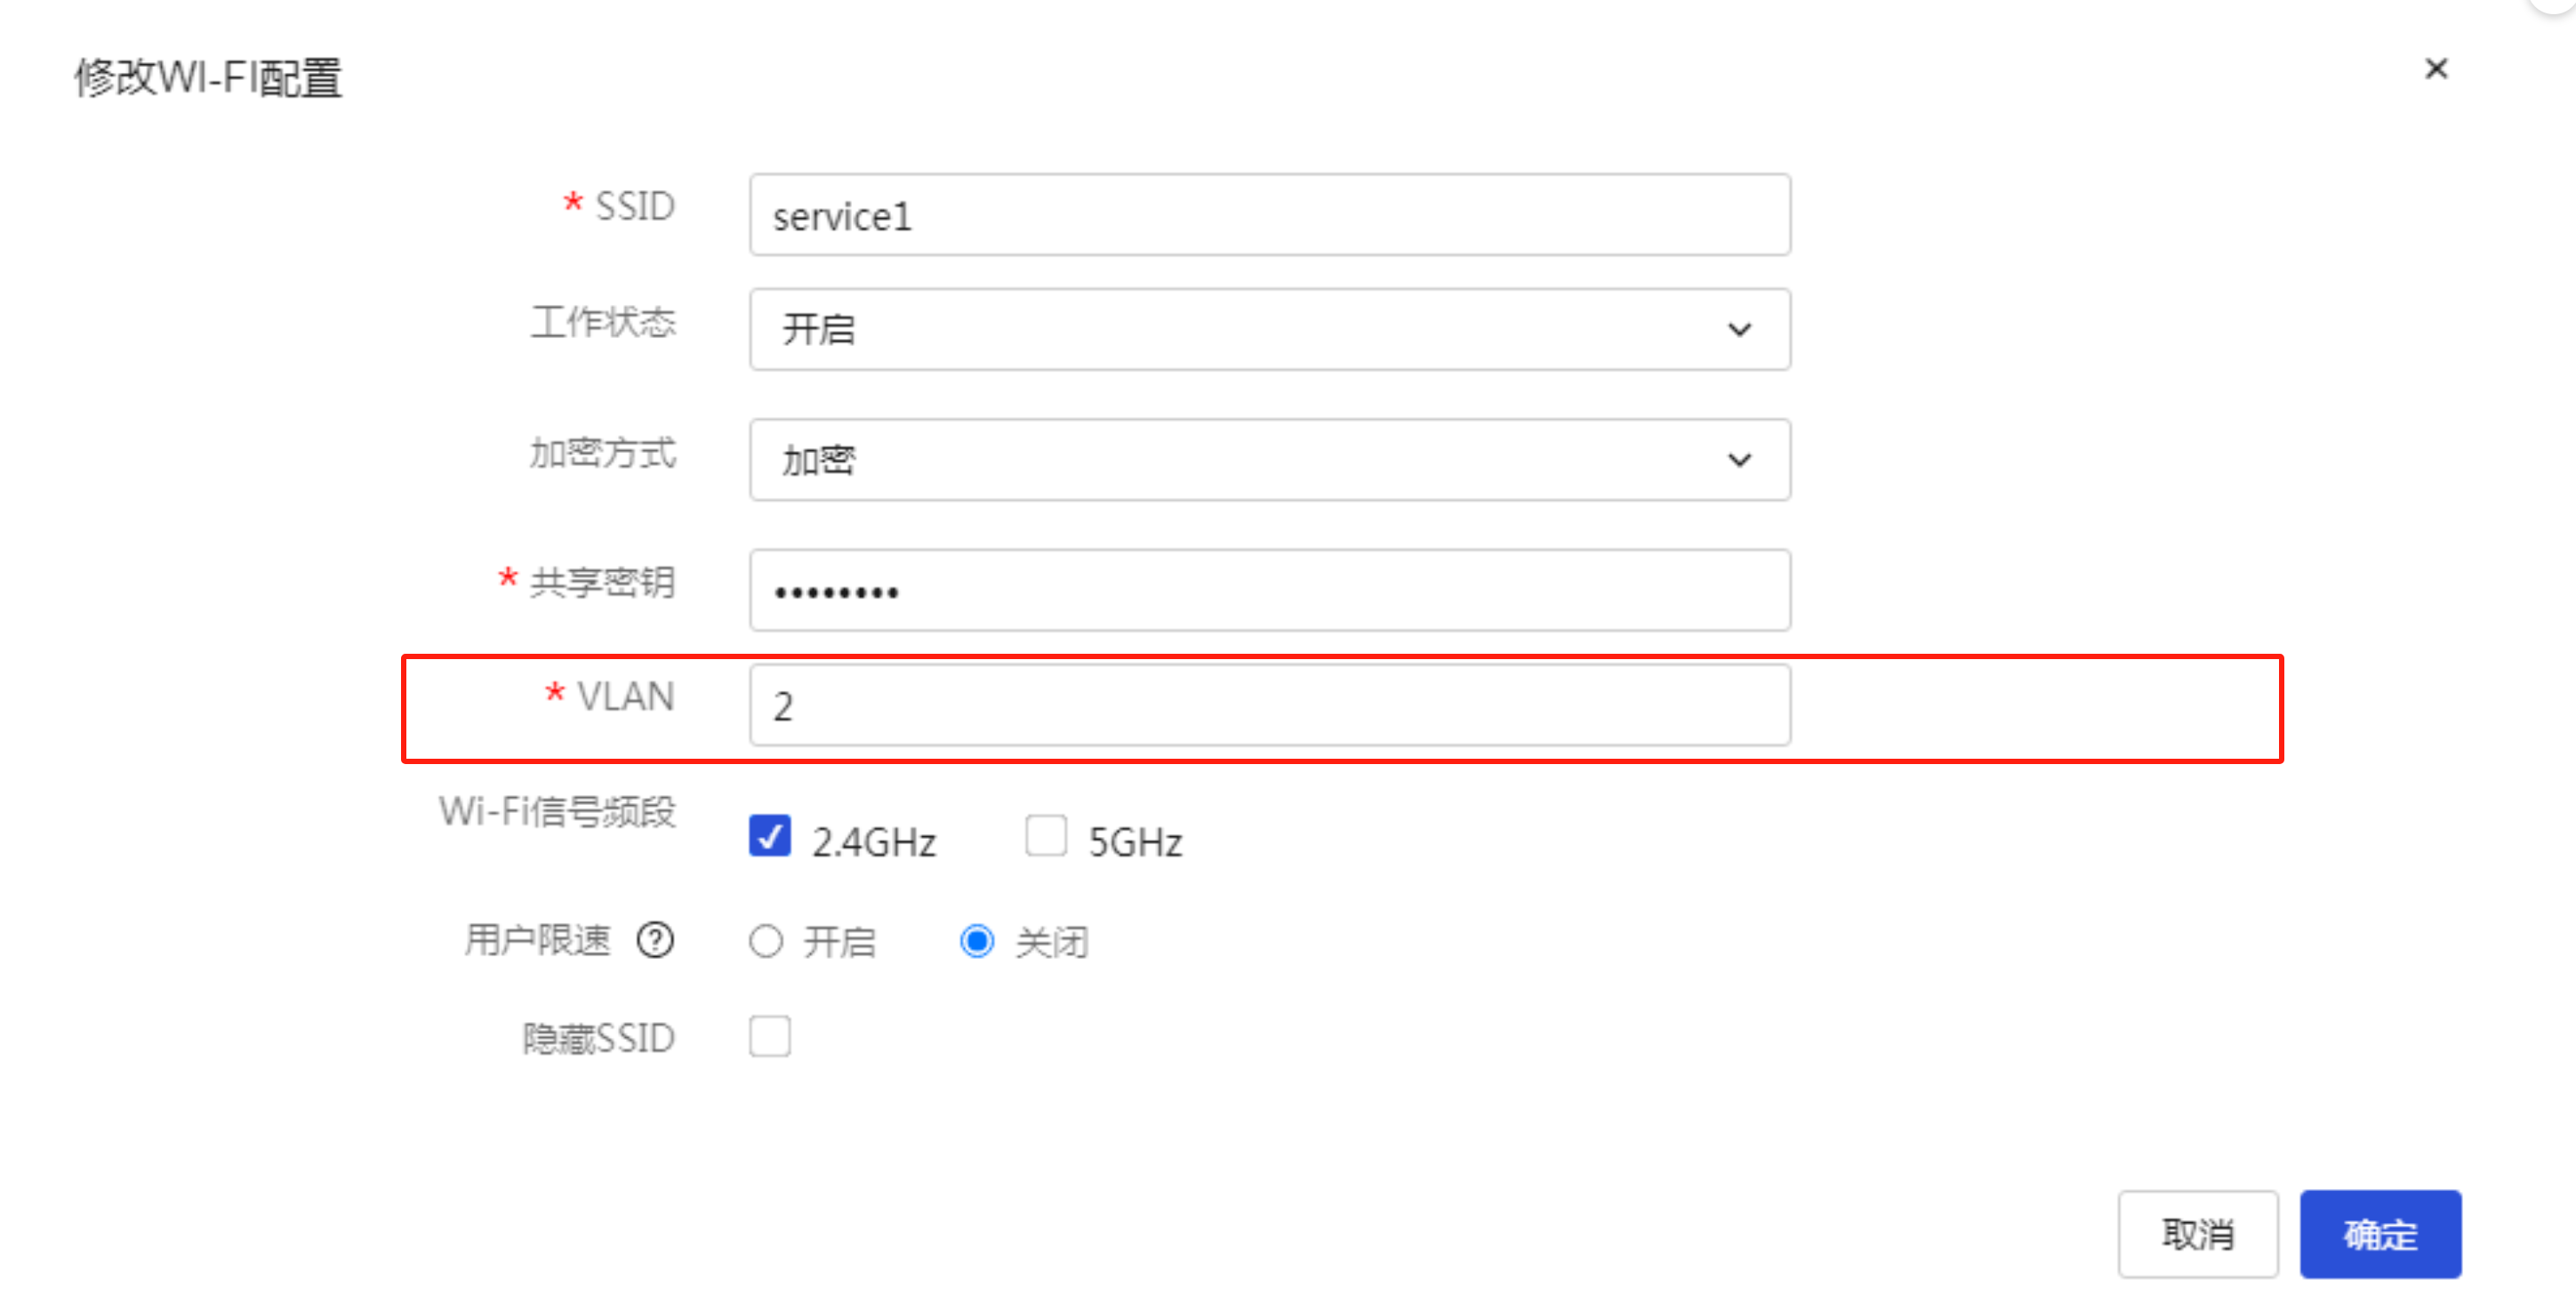Click the SSID input field with service1

point(1268,215)
